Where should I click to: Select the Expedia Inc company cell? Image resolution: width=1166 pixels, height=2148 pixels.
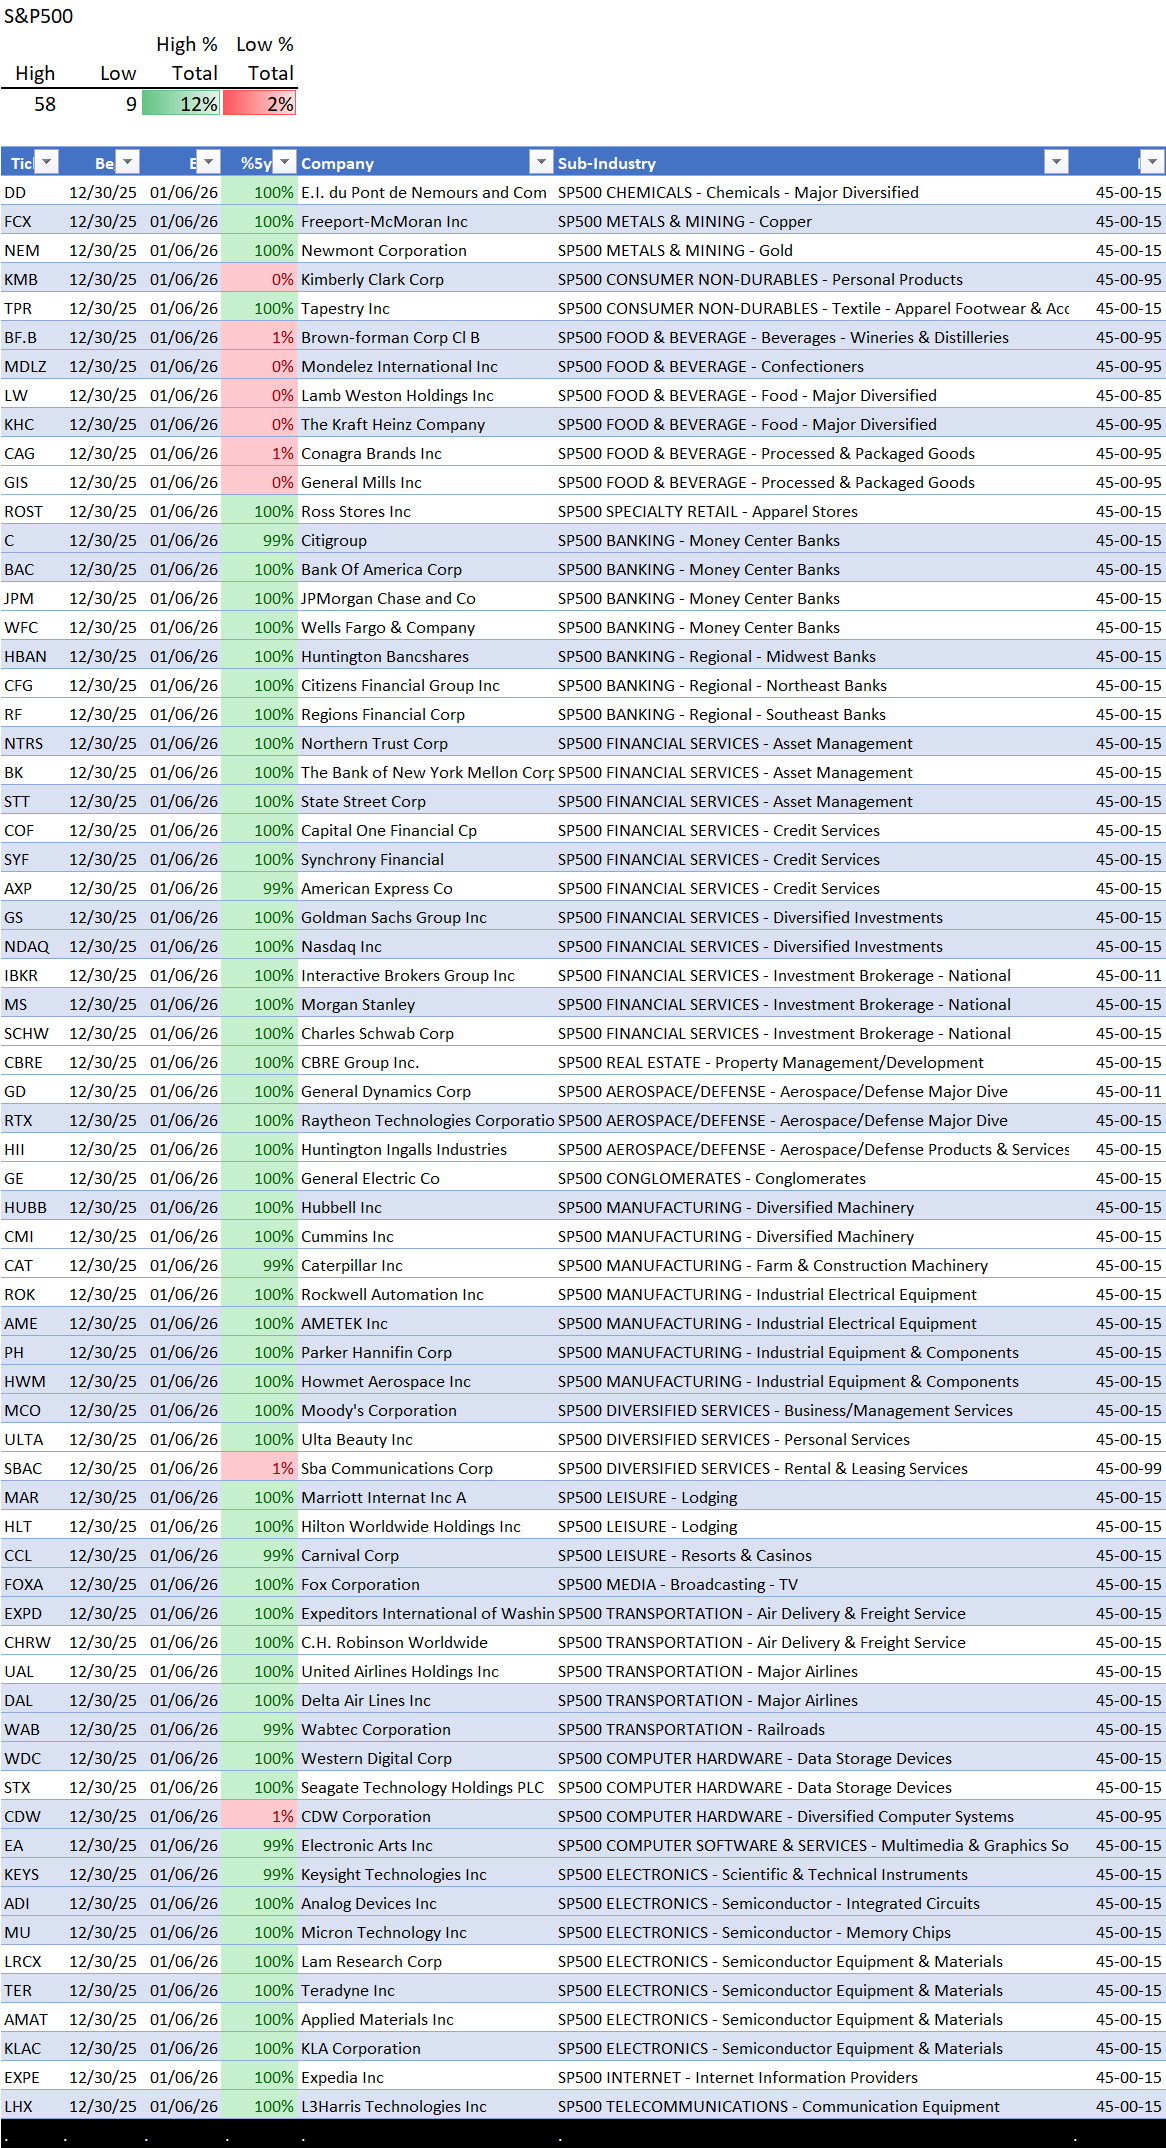point(426,2077)
